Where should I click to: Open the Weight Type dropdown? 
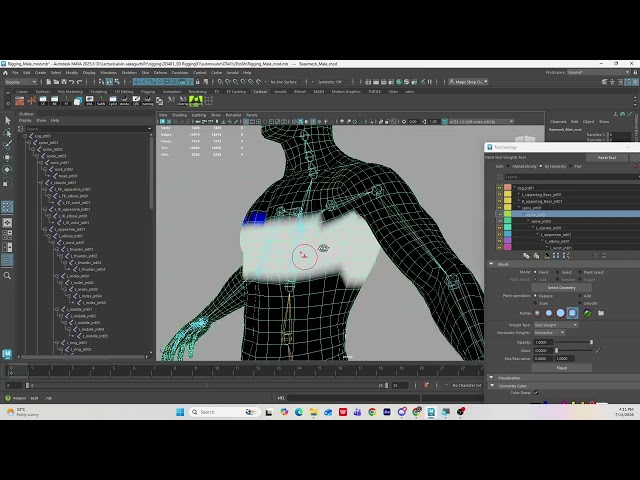(556, 325)
